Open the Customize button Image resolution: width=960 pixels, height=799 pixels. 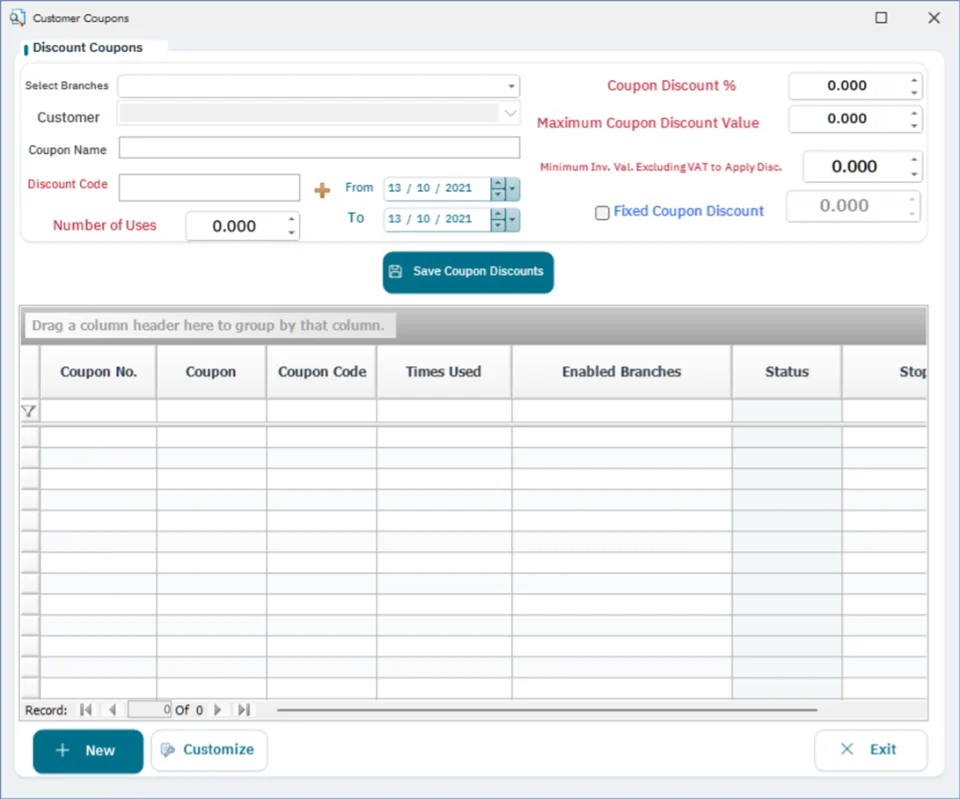pos(209,750)
